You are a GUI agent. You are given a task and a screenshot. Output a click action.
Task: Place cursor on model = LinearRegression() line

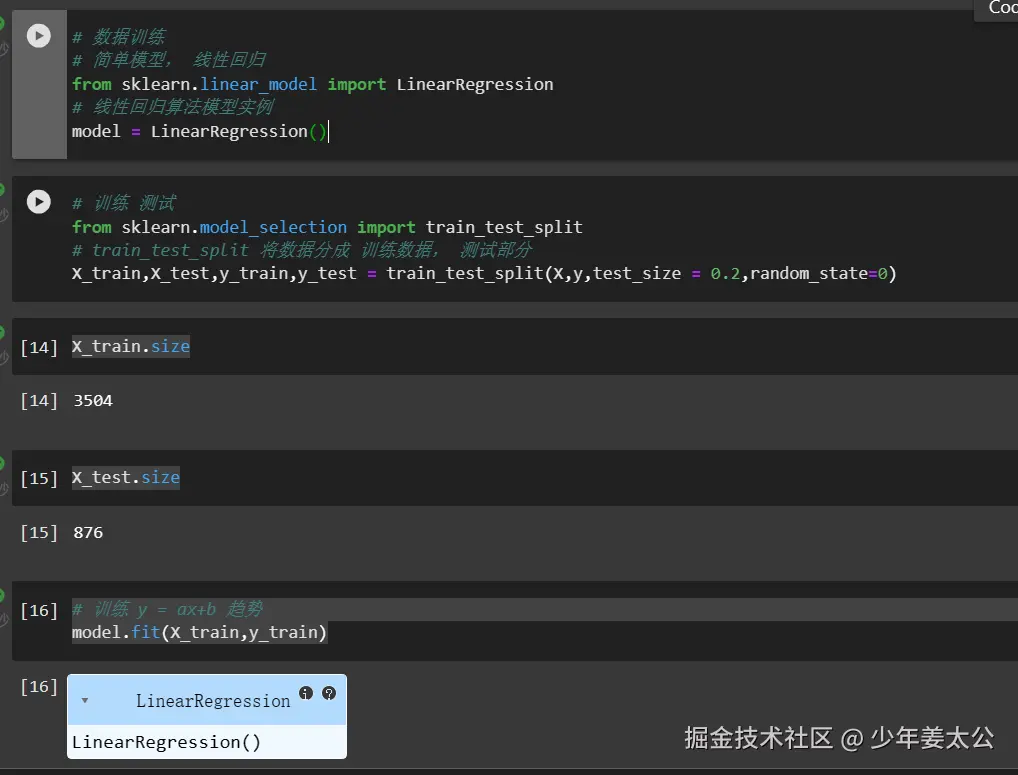tap(199, 131)
